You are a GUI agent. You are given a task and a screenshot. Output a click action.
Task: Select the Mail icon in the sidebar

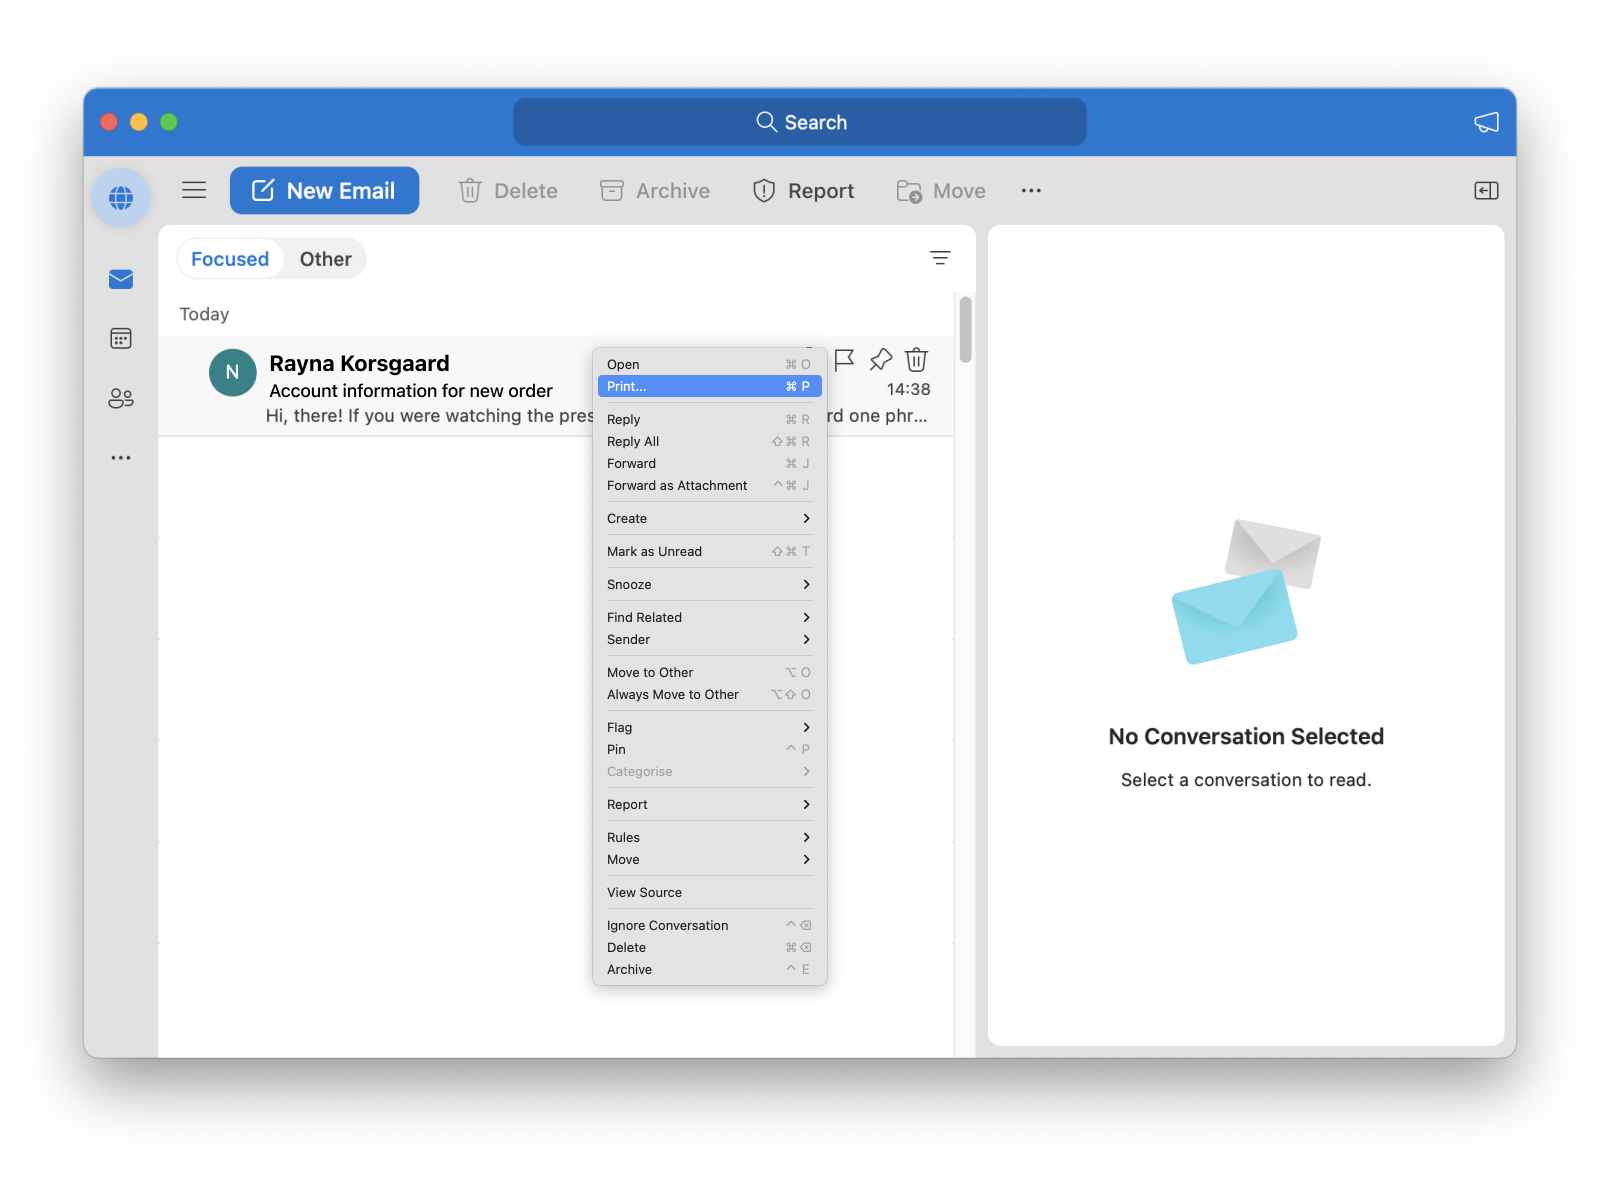coord(119,279)
